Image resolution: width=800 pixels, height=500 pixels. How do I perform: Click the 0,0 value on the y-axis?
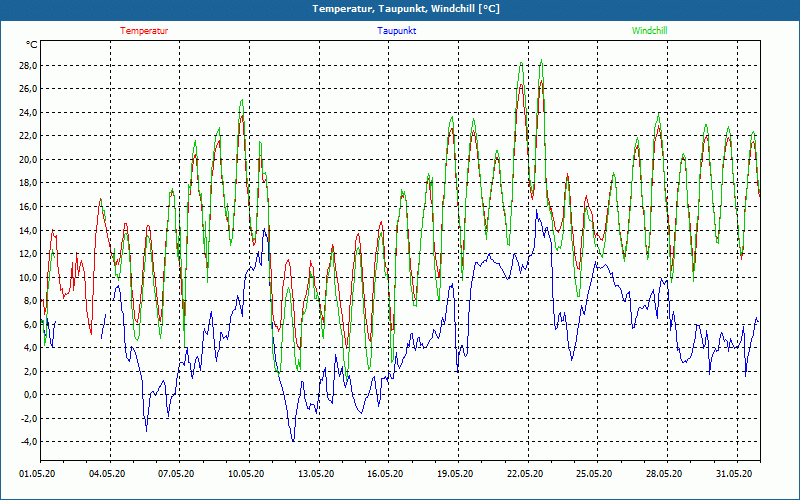[30, 394]
